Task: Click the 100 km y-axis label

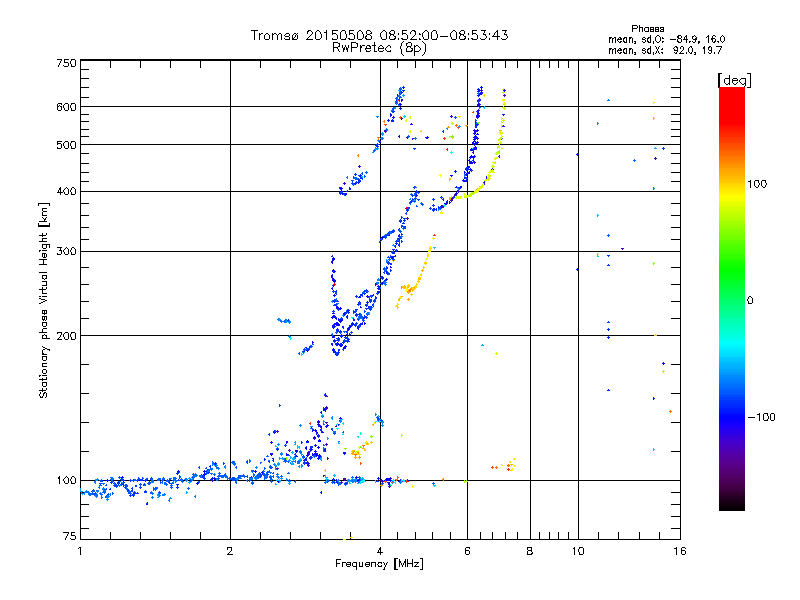Action: point(66,481)
